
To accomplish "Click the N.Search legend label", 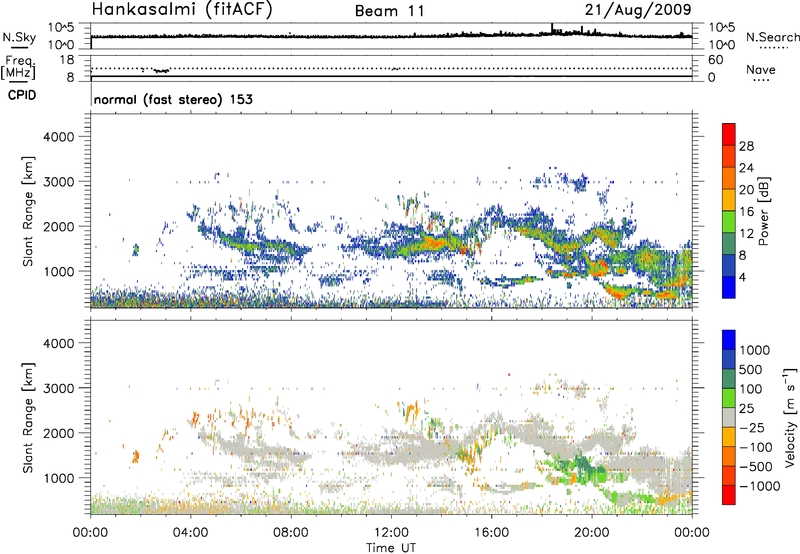I will (x=772, y=37).
